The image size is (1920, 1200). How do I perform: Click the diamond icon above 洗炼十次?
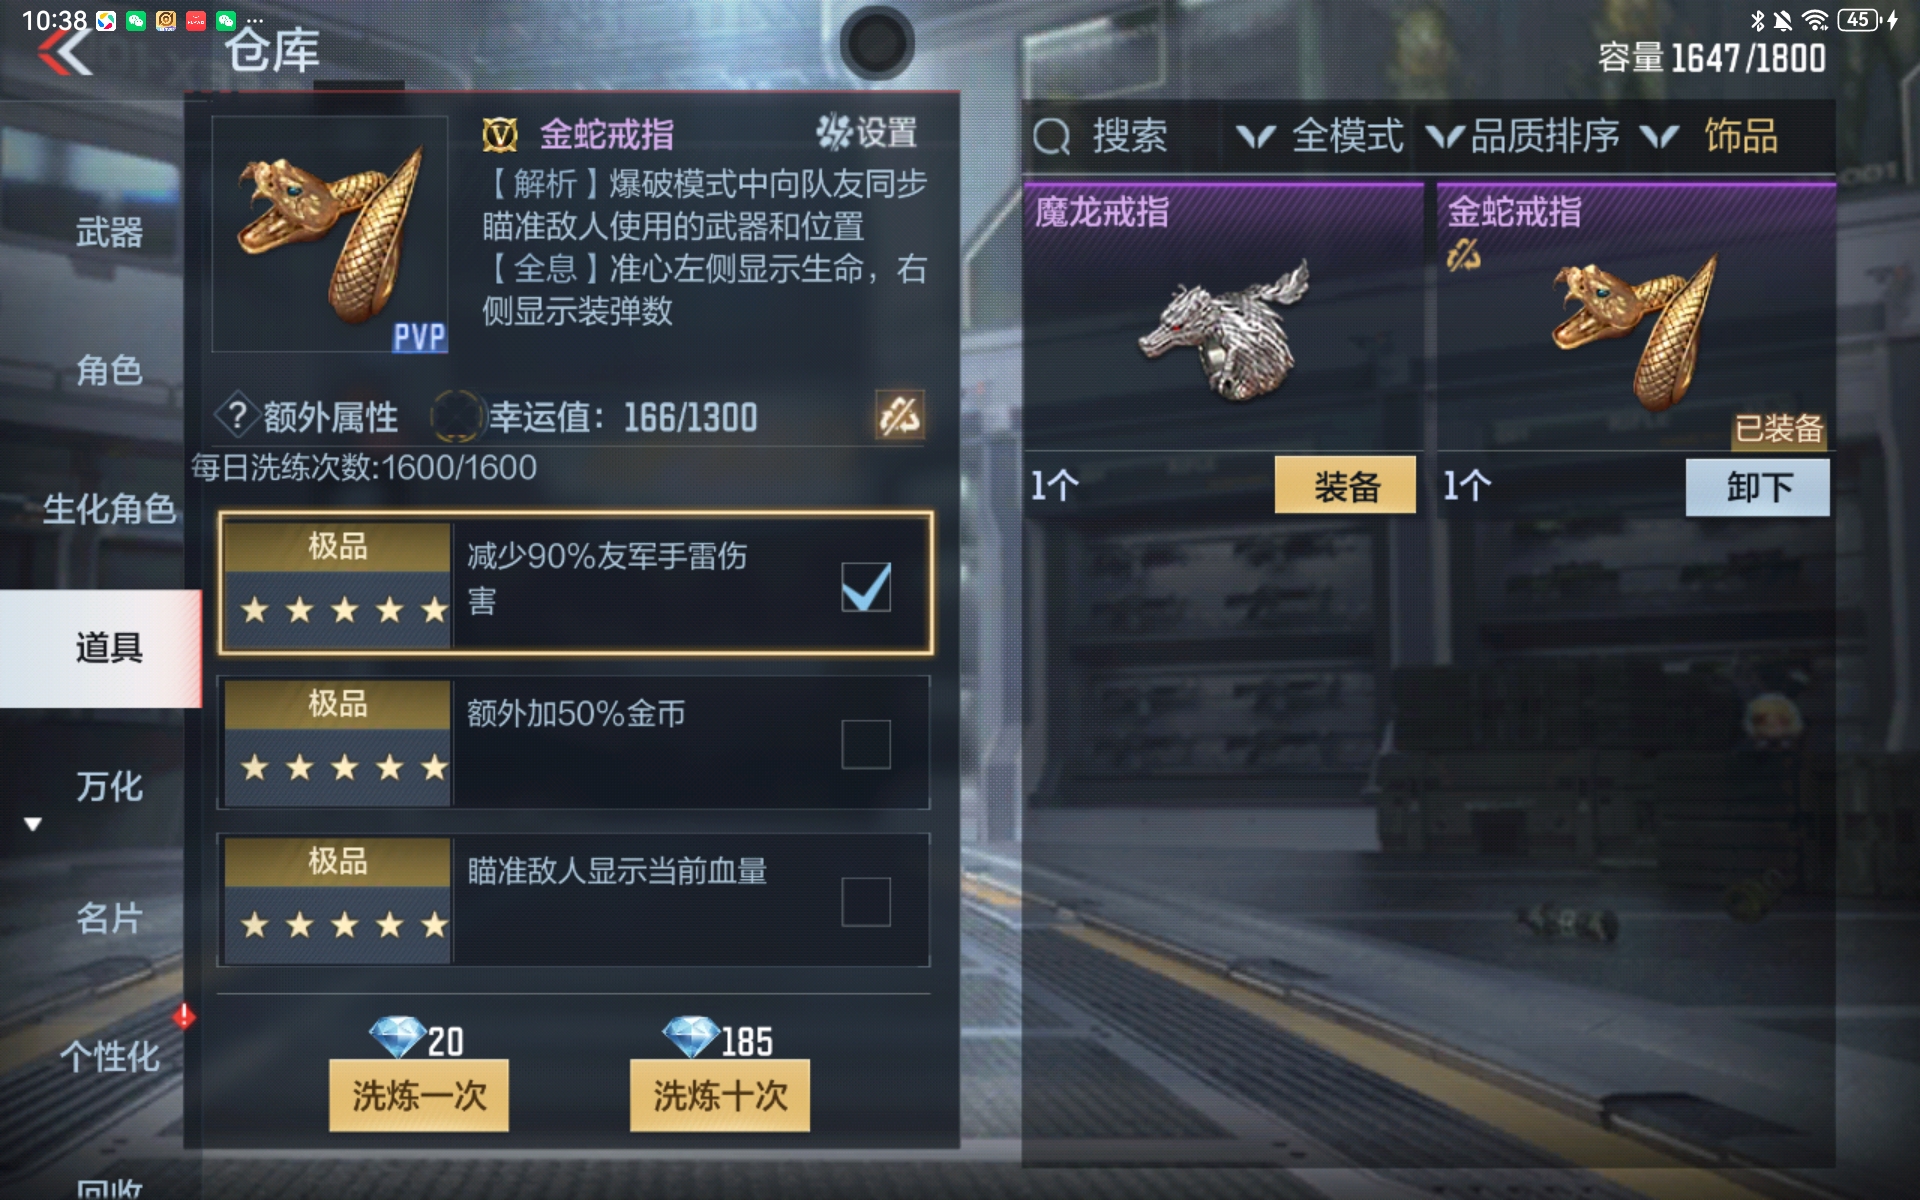(x=690, y=1038)
